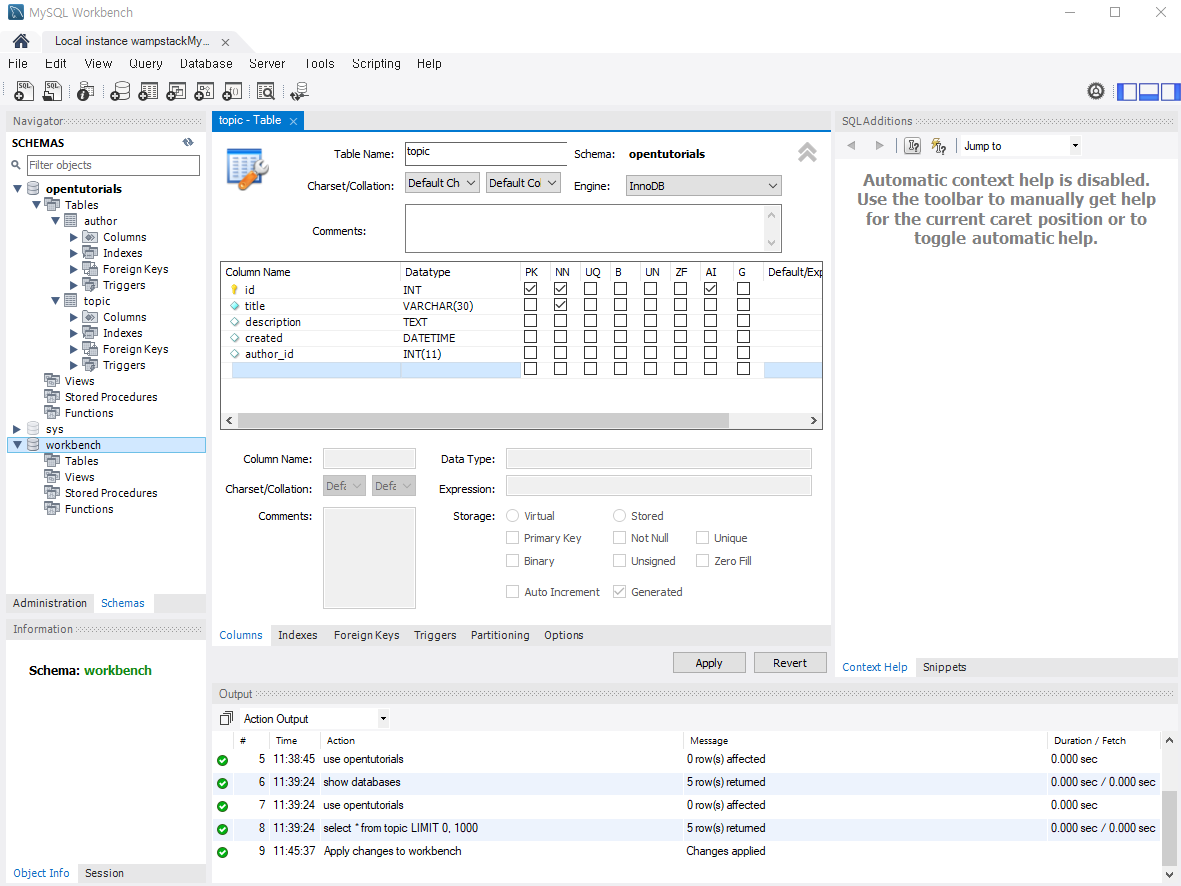This screenshot has height=886, width=1181.
Task: Check UQ for description column
Action: (590, 321)
